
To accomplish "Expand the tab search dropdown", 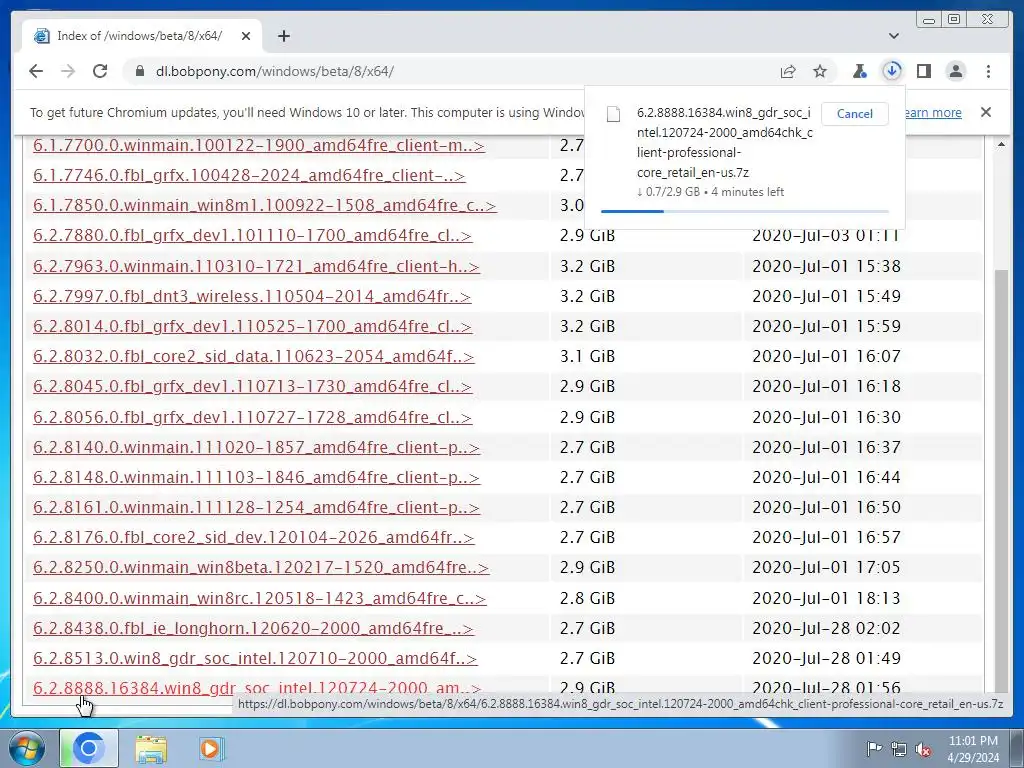I will click(x=893, y=36).
